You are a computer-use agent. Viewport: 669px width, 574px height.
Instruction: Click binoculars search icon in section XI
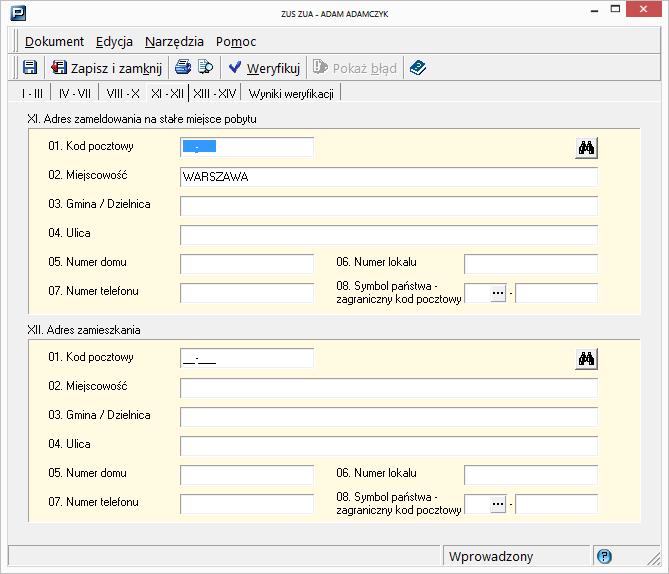[586, 148]
